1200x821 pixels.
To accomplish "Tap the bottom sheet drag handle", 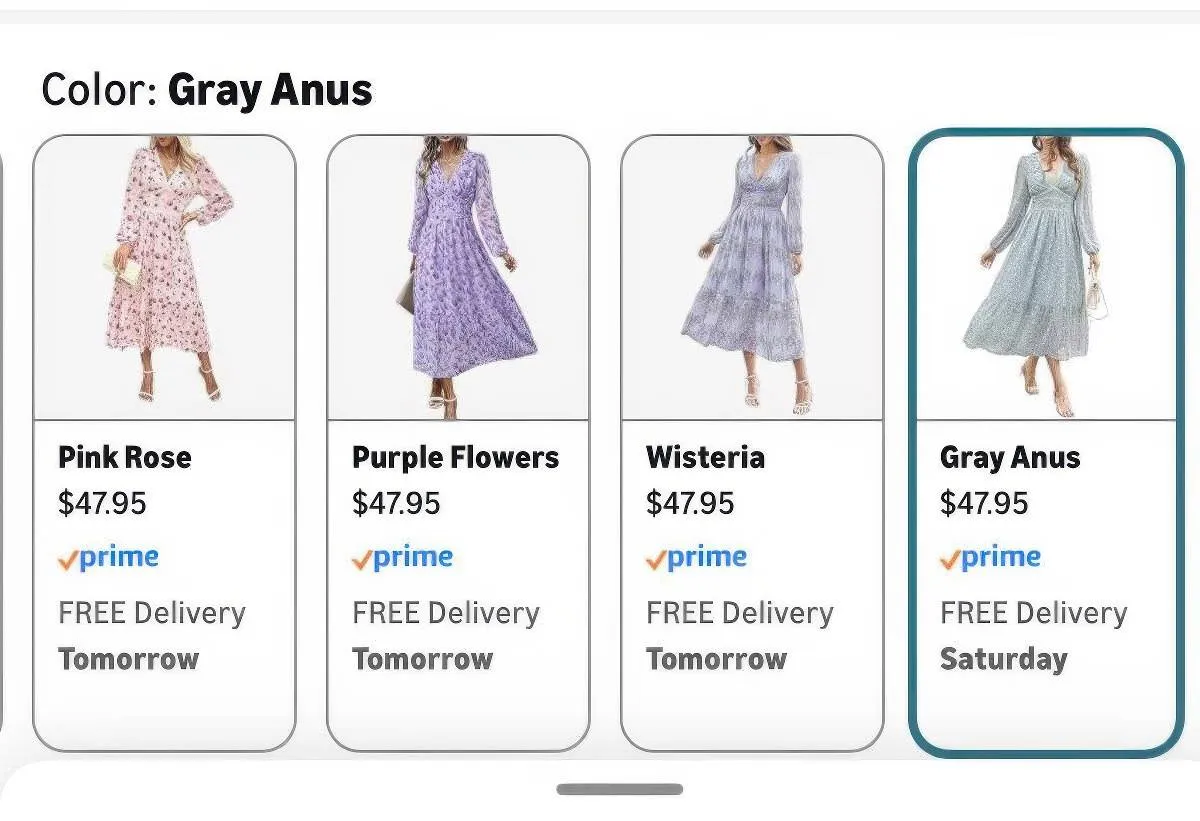I will pyautogui.click(x=619, y=790).
